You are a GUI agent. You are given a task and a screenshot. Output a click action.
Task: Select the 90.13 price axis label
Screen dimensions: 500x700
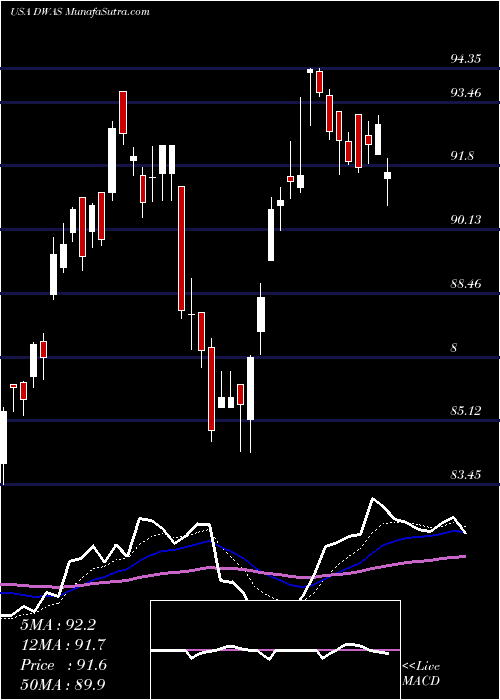coord(466,220)
